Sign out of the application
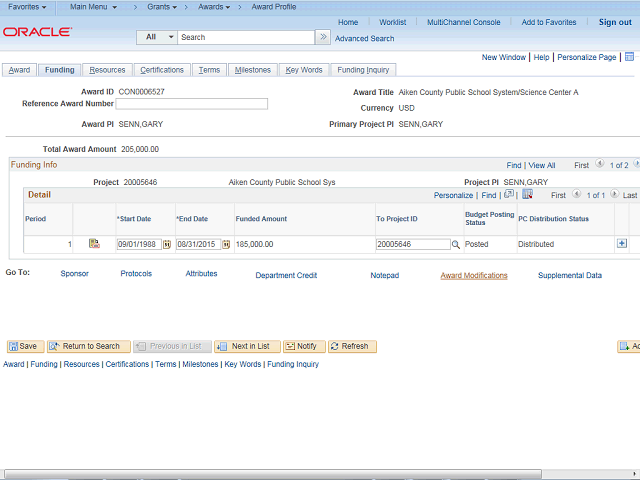 coord(615,22)
